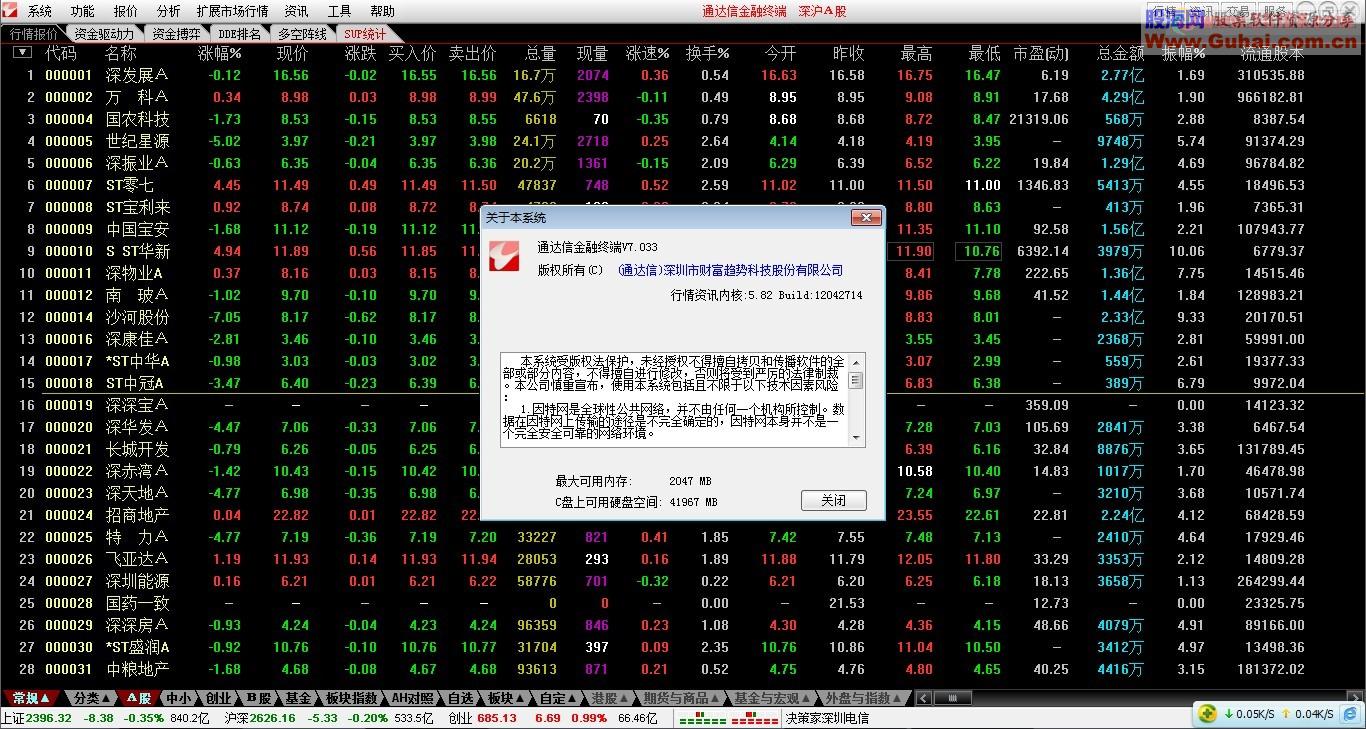This screenshot has width=1366, height=729.
Task: Select the ST零七 stock row
Action: (x=683, y=185)
